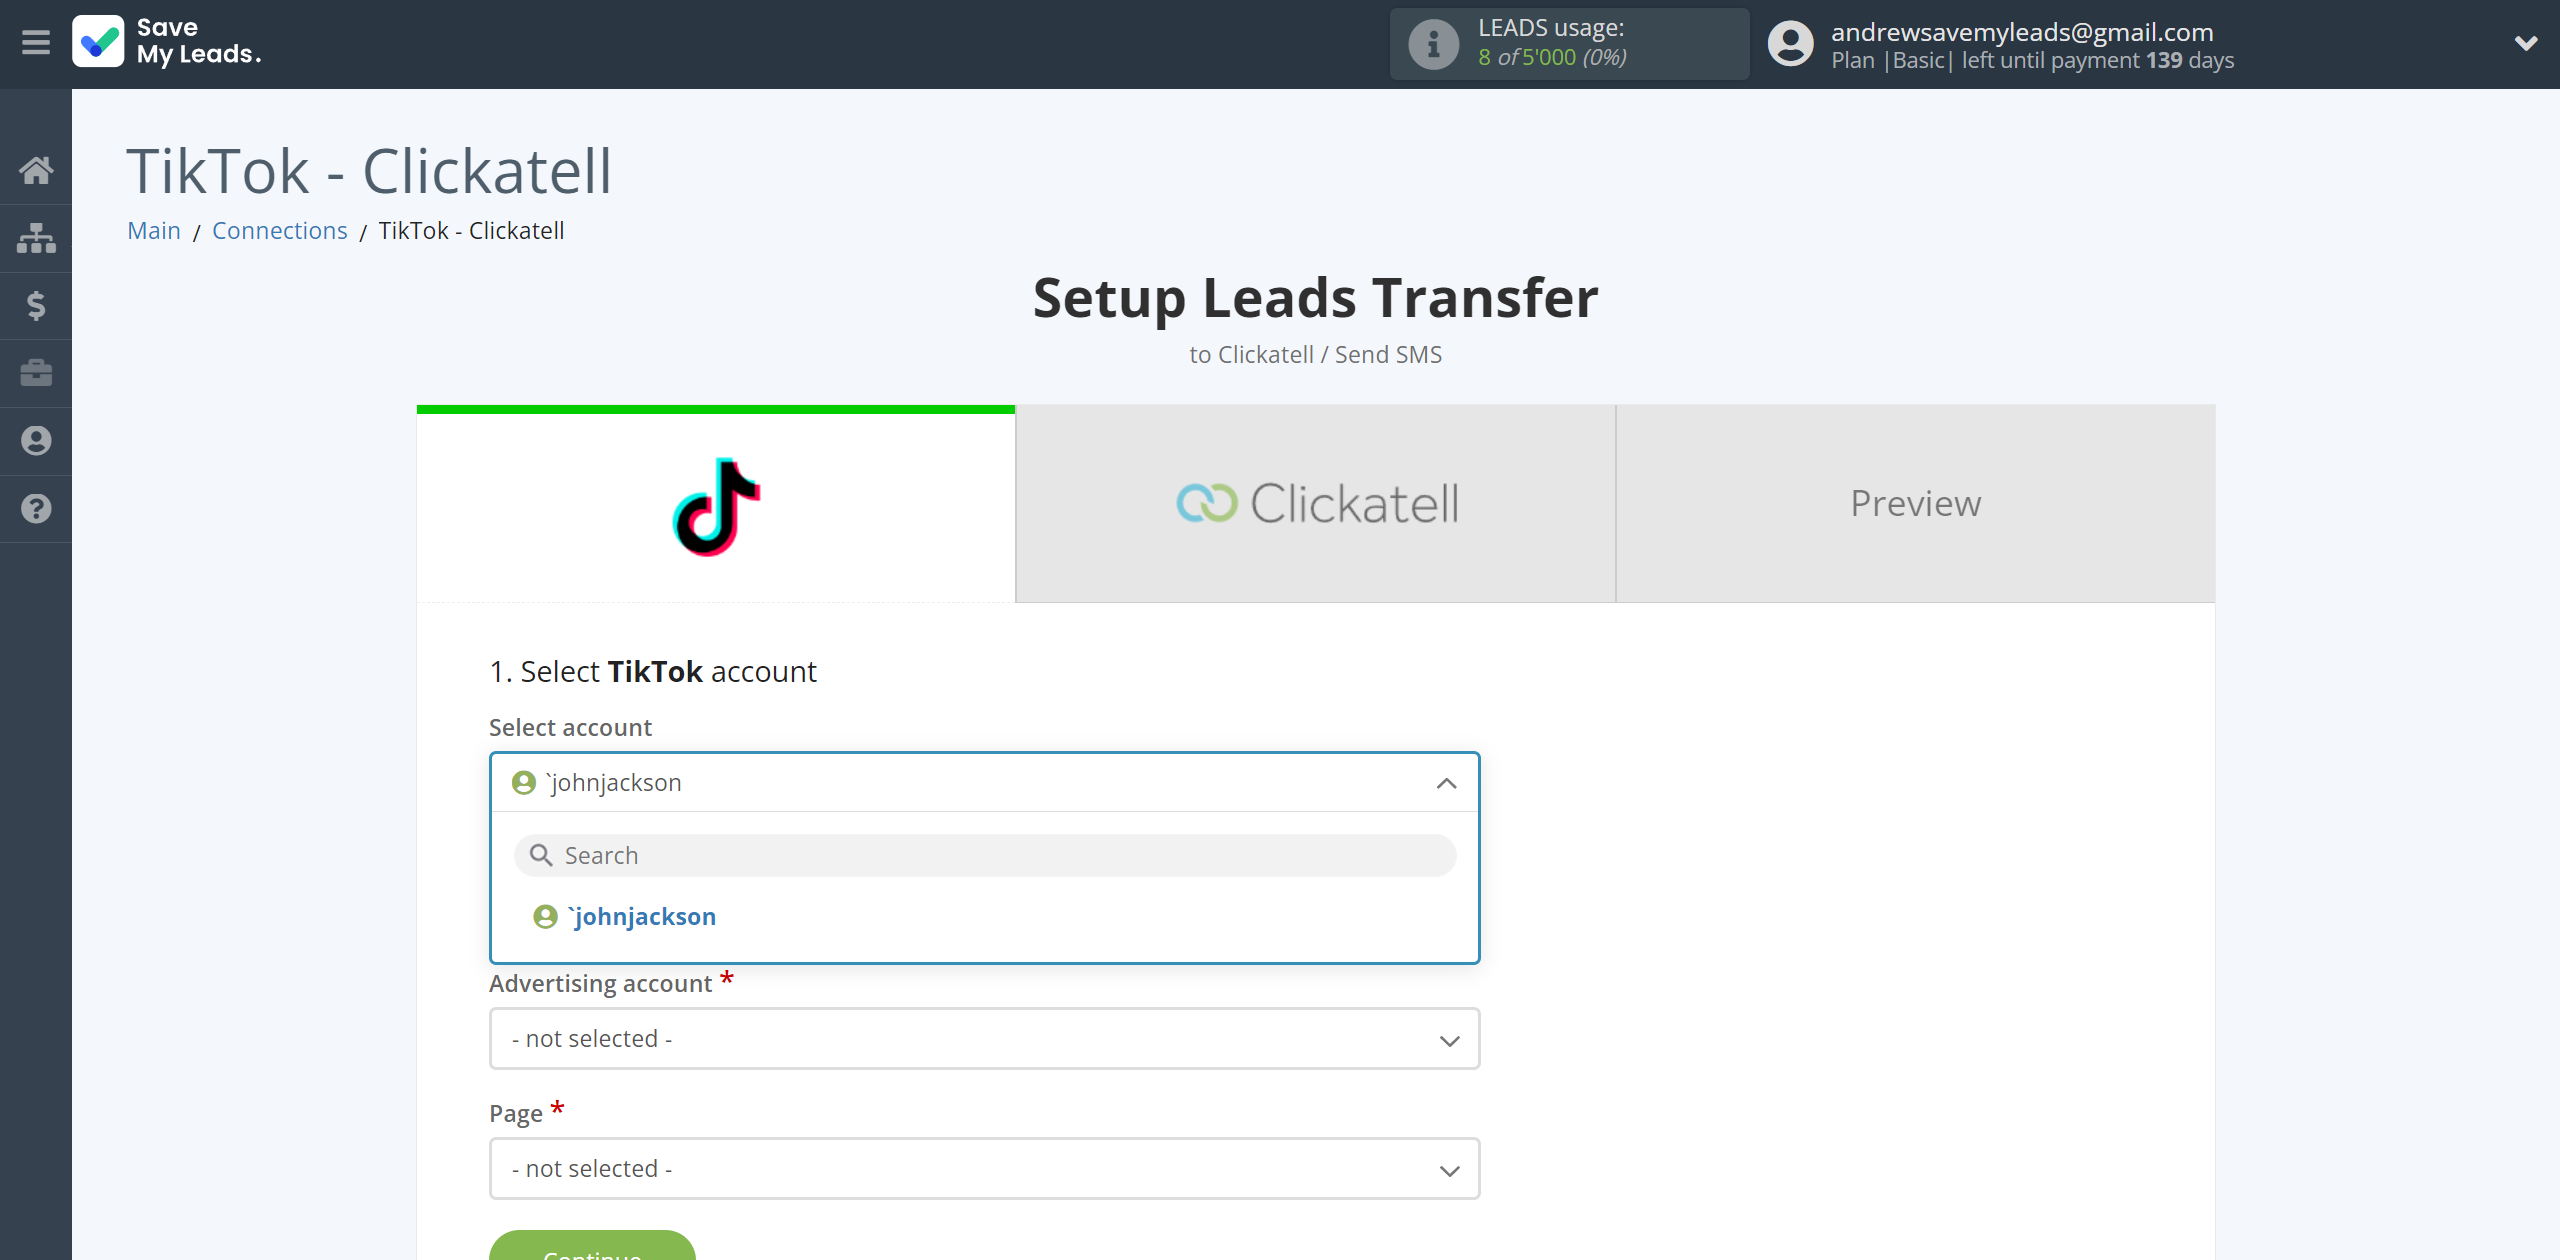Click the hamburger menu icon top-left
Image resolution: width=2560 pixels, height=1260 pixels.
pyautogui.click(x=34, y=42)
